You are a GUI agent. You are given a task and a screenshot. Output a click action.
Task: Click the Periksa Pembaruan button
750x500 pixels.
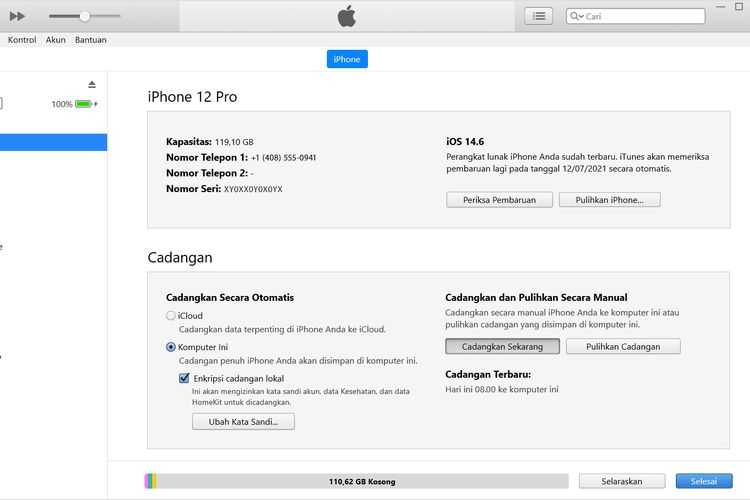[x=499, y=200]
